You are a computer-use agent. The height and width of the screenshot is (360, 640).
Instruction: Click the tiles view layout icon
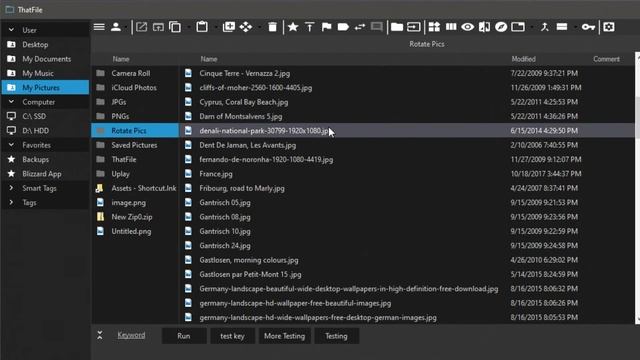(x=434, y=27)
